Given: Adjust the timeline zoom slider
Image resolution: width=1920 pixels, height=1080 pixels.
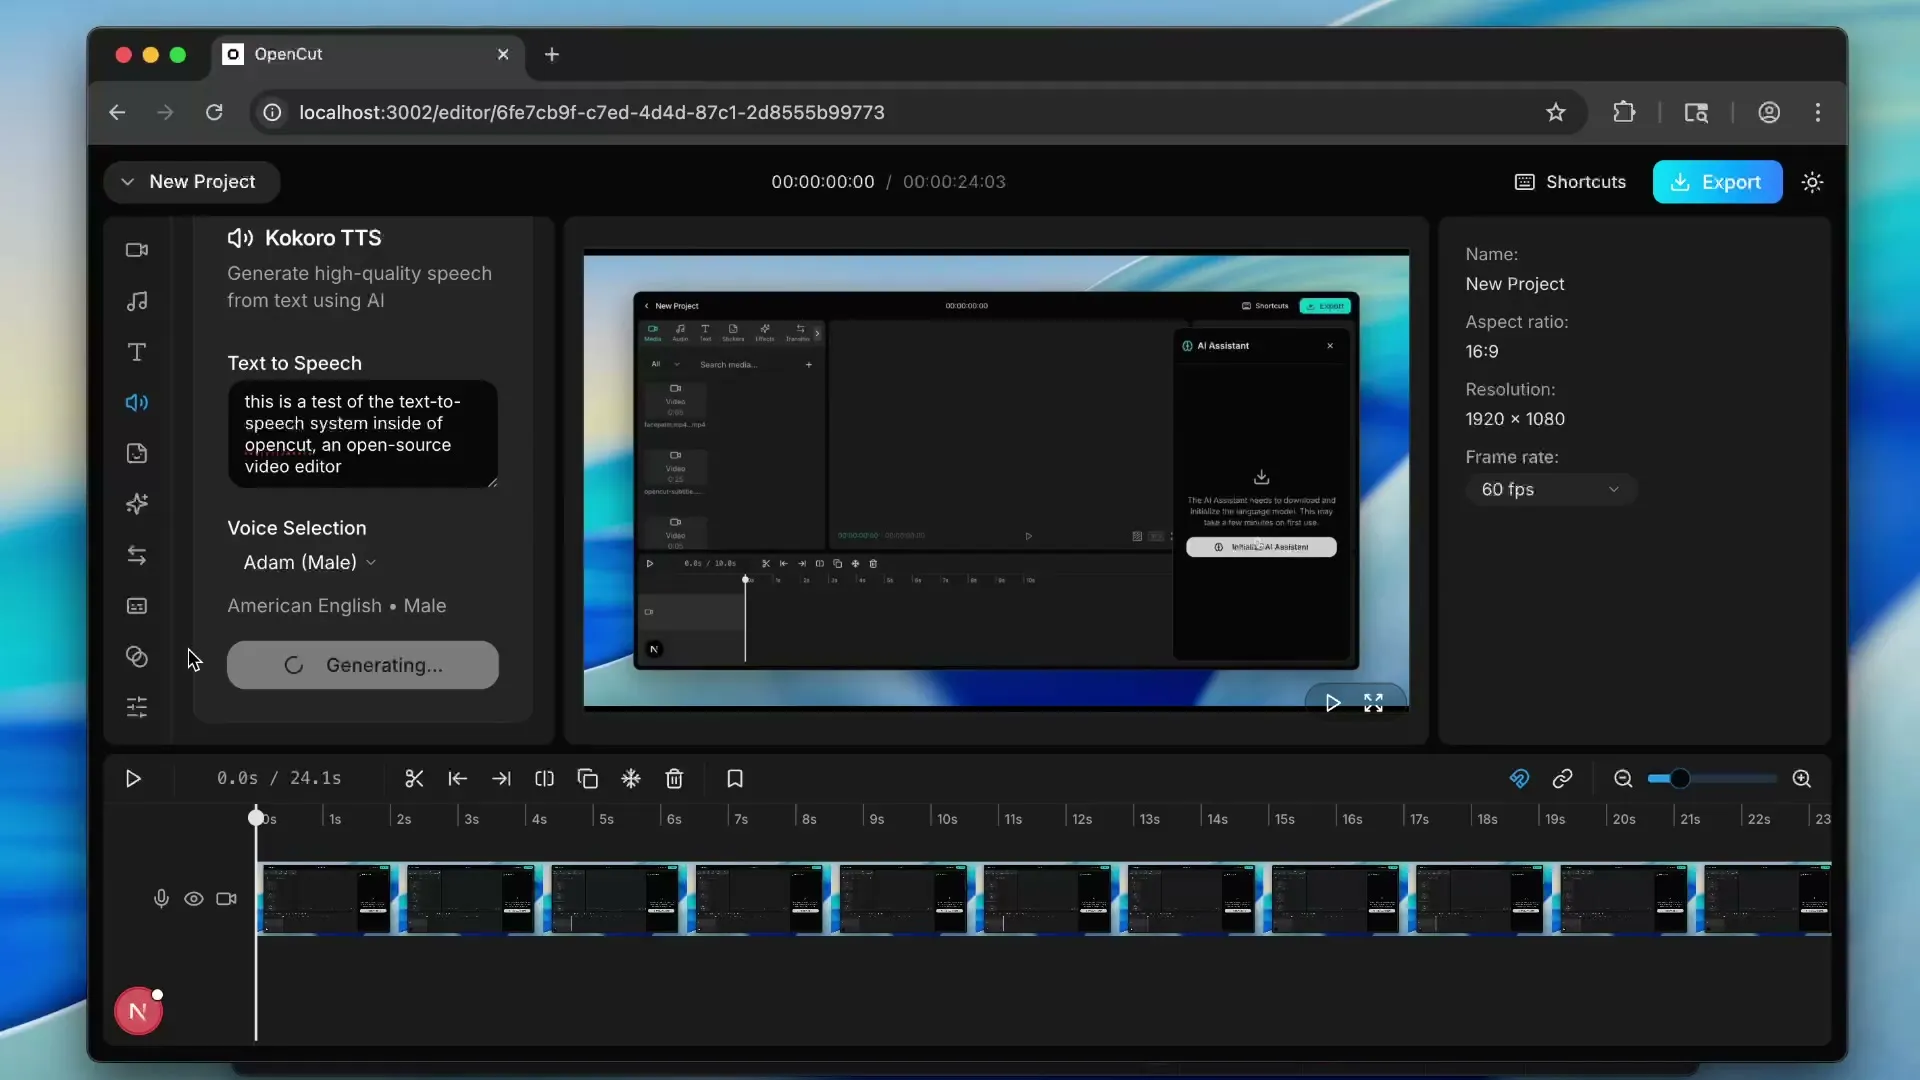Looking at the screenshot, I should [x=1712, y=779].
